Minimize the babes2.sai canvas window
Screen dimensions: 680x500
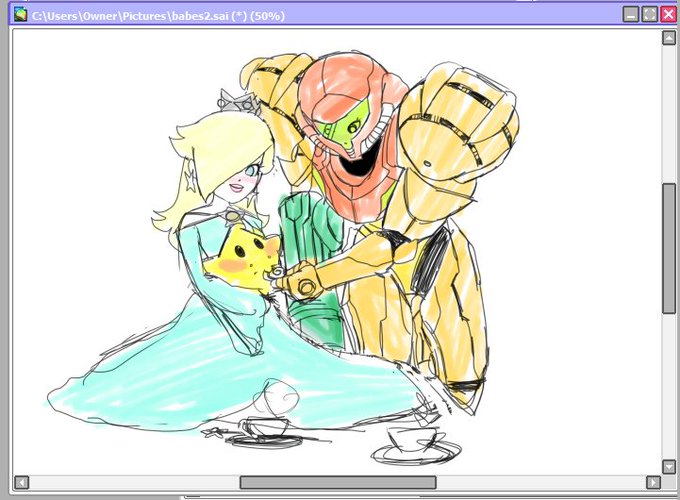(x=631, y=15)
